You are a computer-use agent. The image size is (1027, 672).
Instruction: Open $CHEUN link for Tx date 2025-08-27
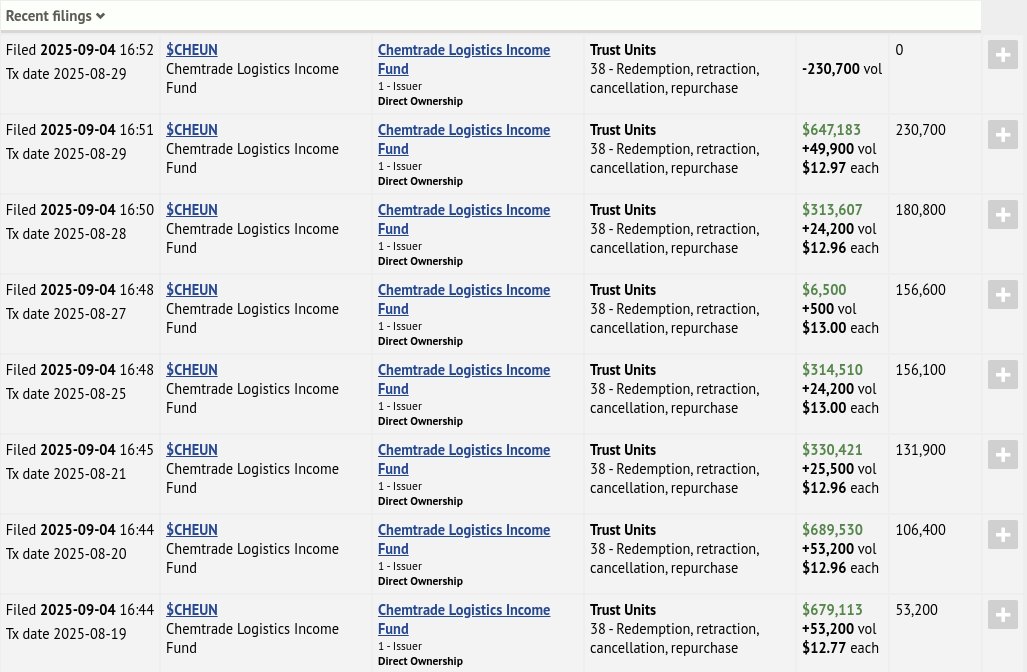pos(191,289)
